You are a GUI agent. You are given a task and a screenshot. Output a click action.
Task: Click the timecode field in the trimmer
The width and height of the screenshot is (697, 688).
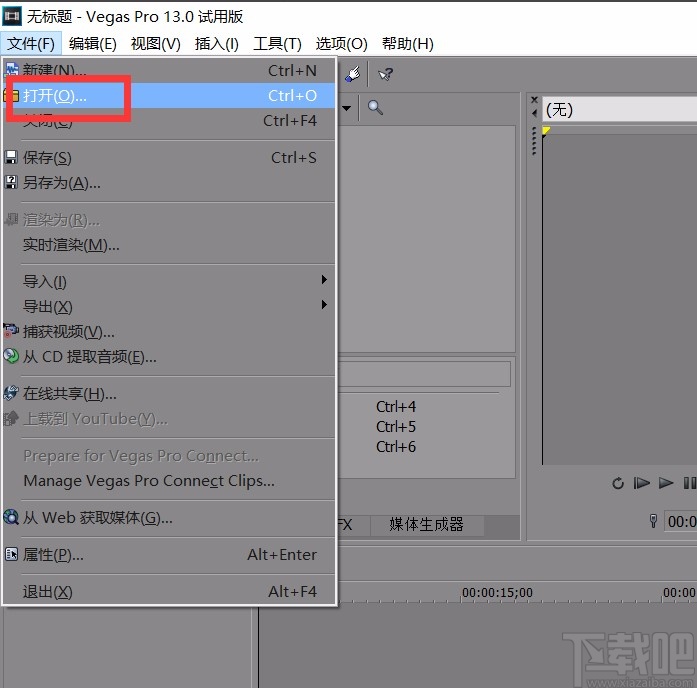tap(680, 521)
